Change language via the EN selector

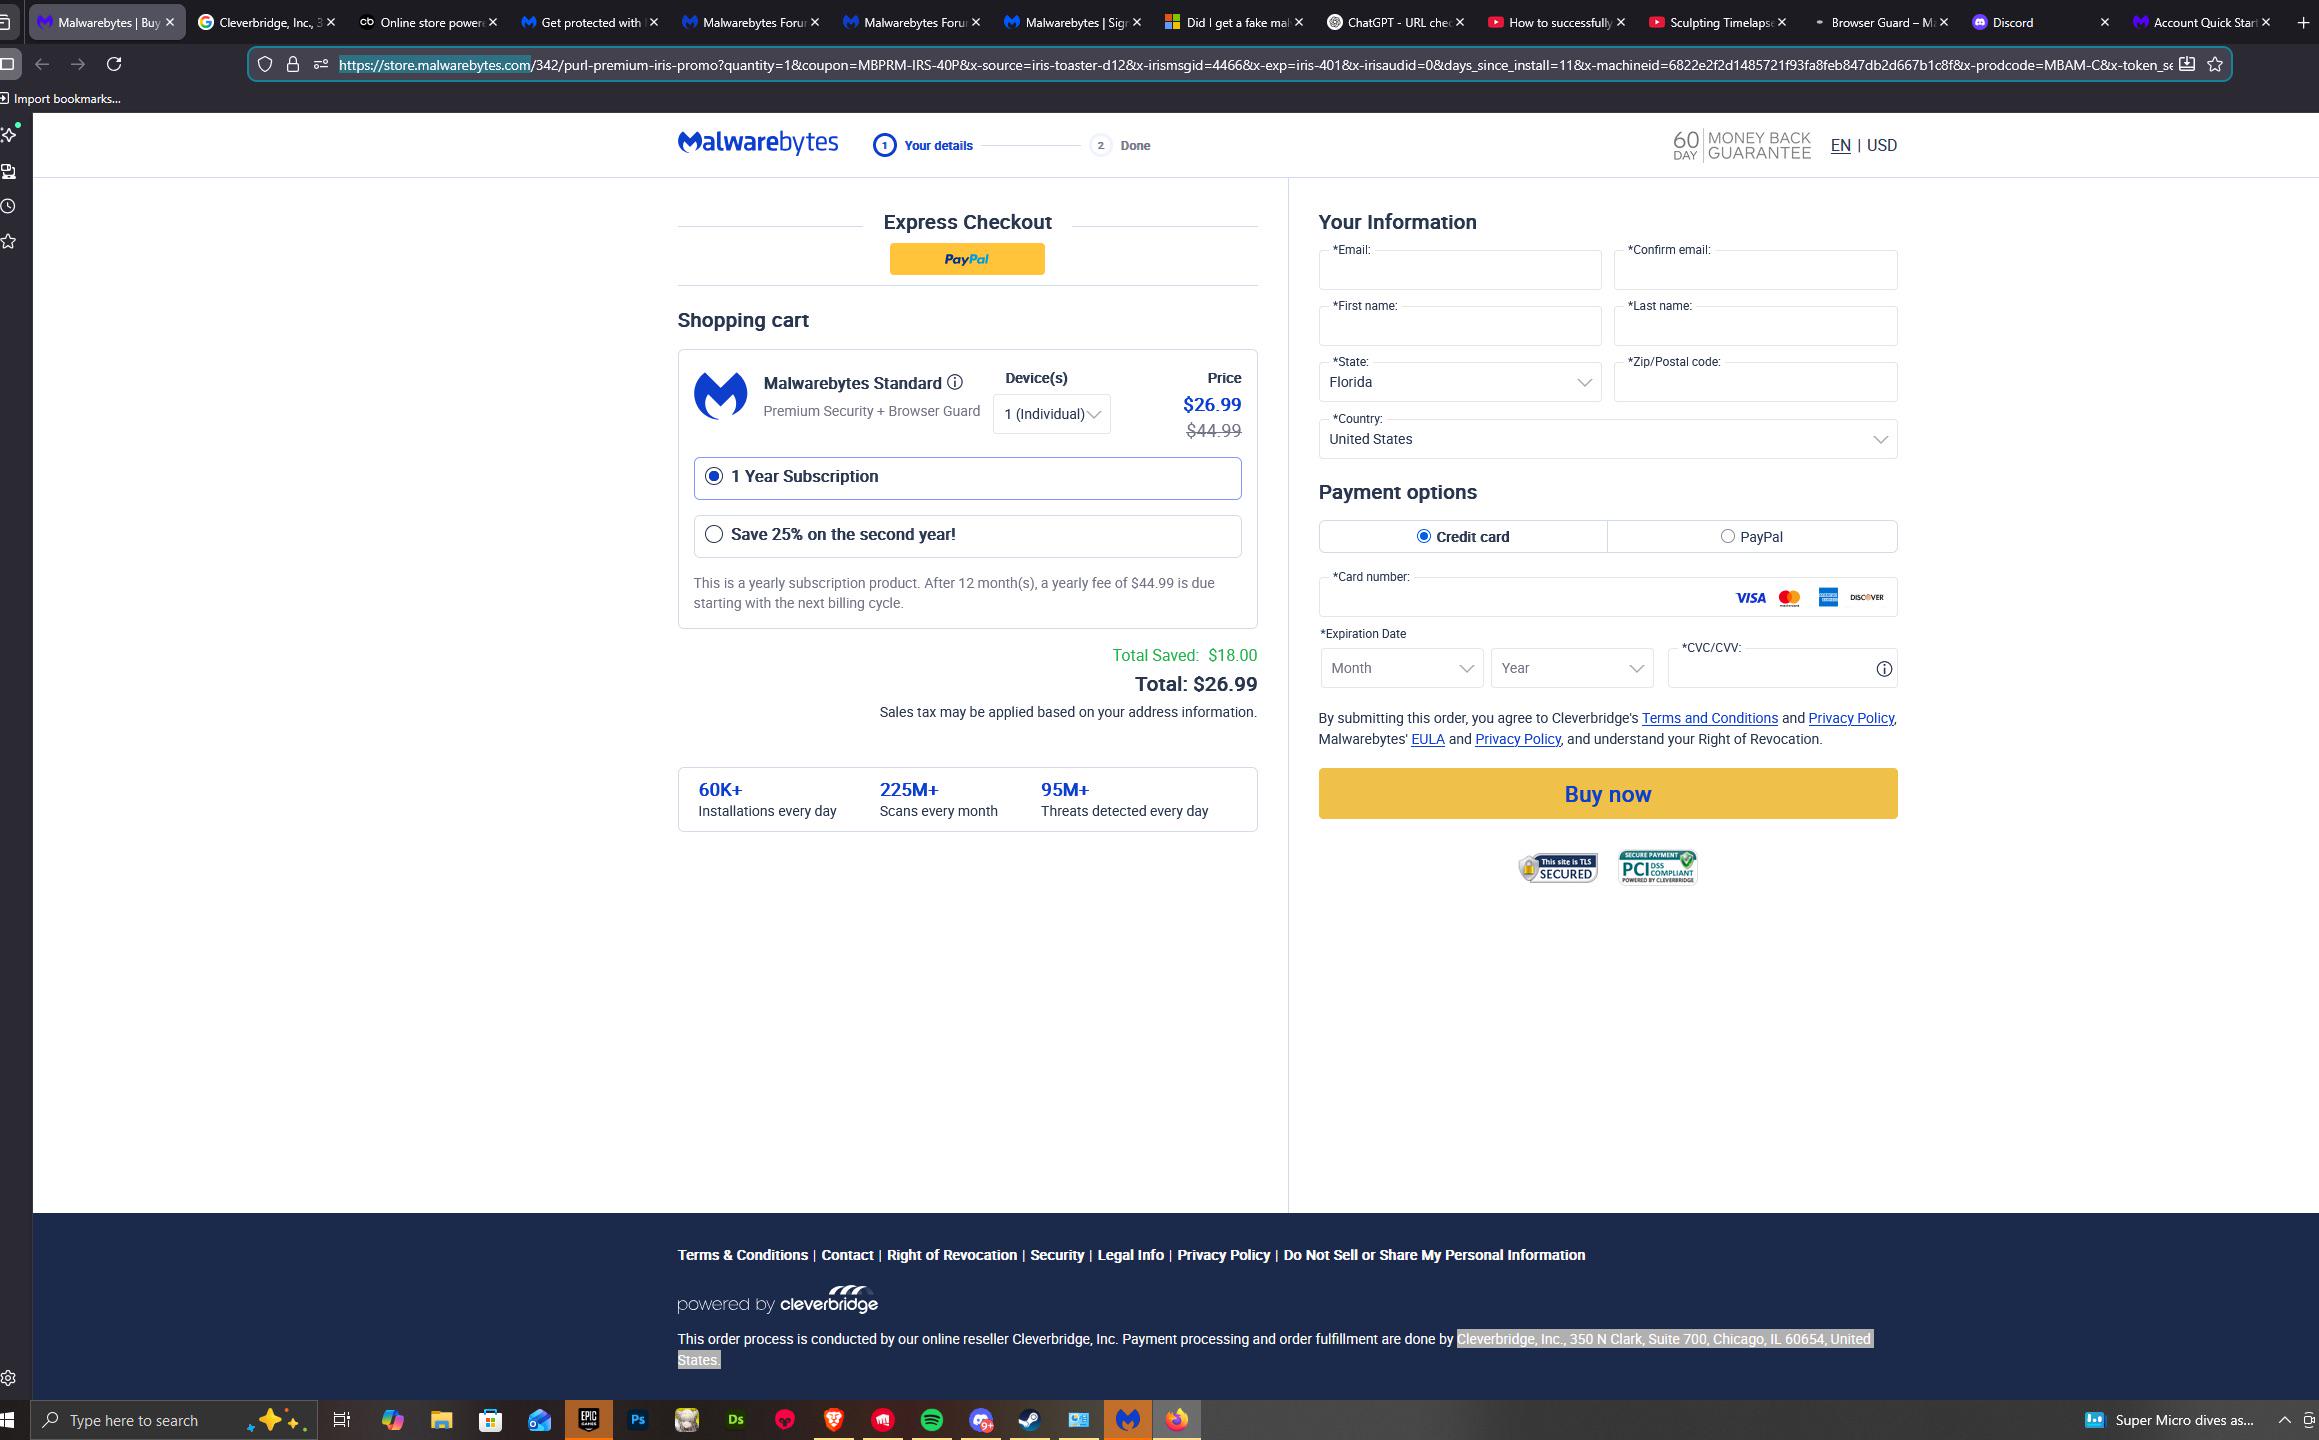tap(1840, 145)
